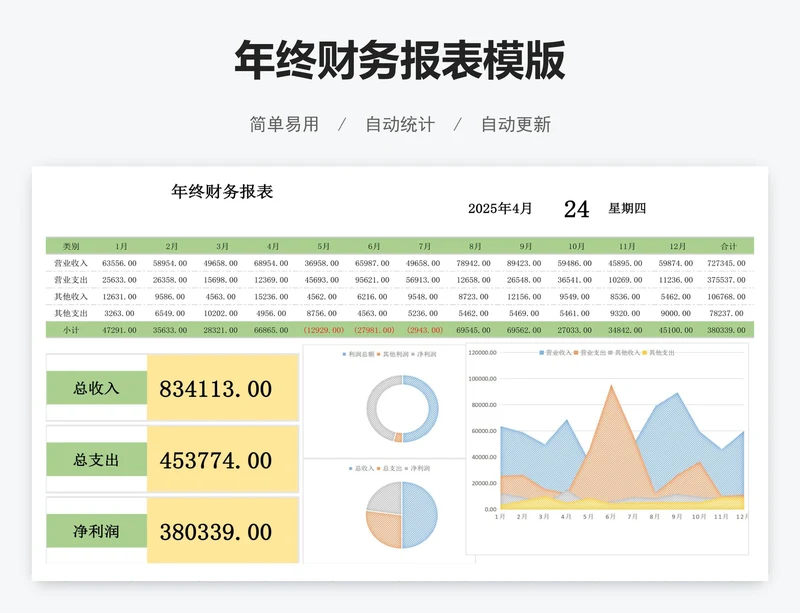Viewport: 800px width, 613px height.
Task: Click the 5月 header in the table
Action: tap(323, 246)
